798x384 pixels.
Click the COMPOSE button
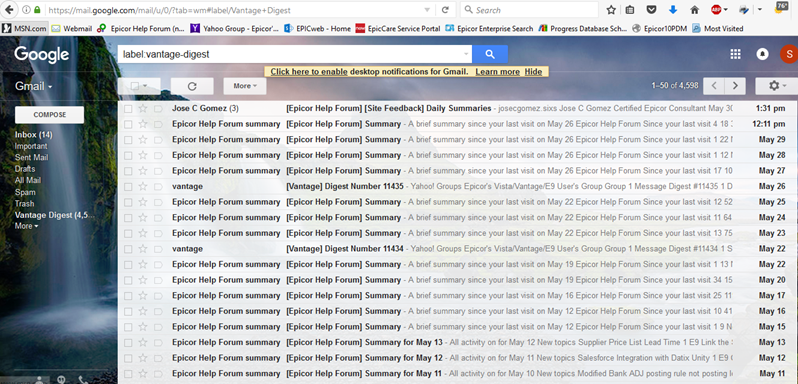(49, 115)
